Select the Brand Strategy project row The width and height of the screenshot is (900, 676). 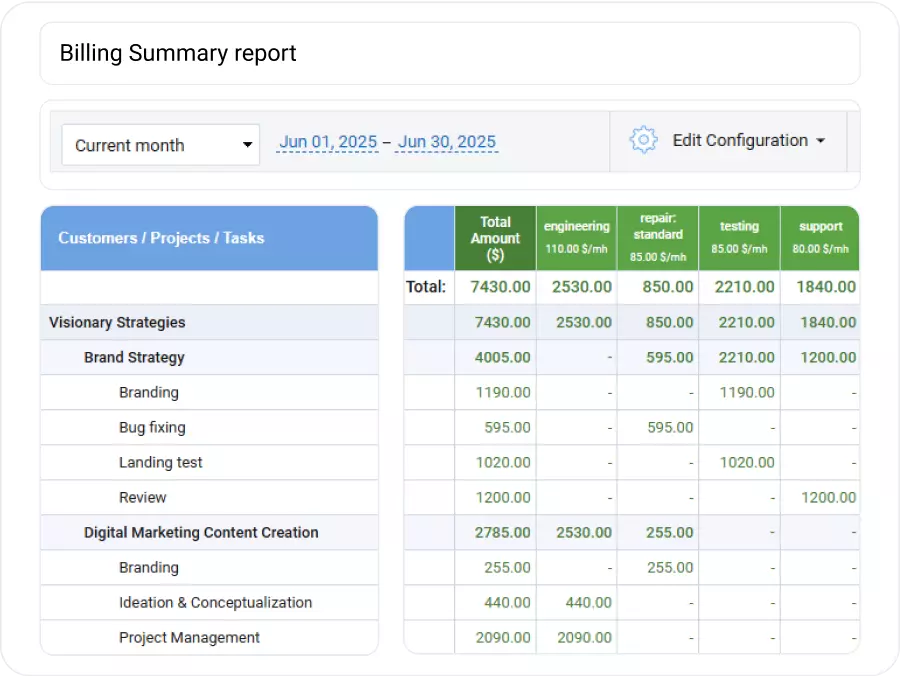pos(134,357)
